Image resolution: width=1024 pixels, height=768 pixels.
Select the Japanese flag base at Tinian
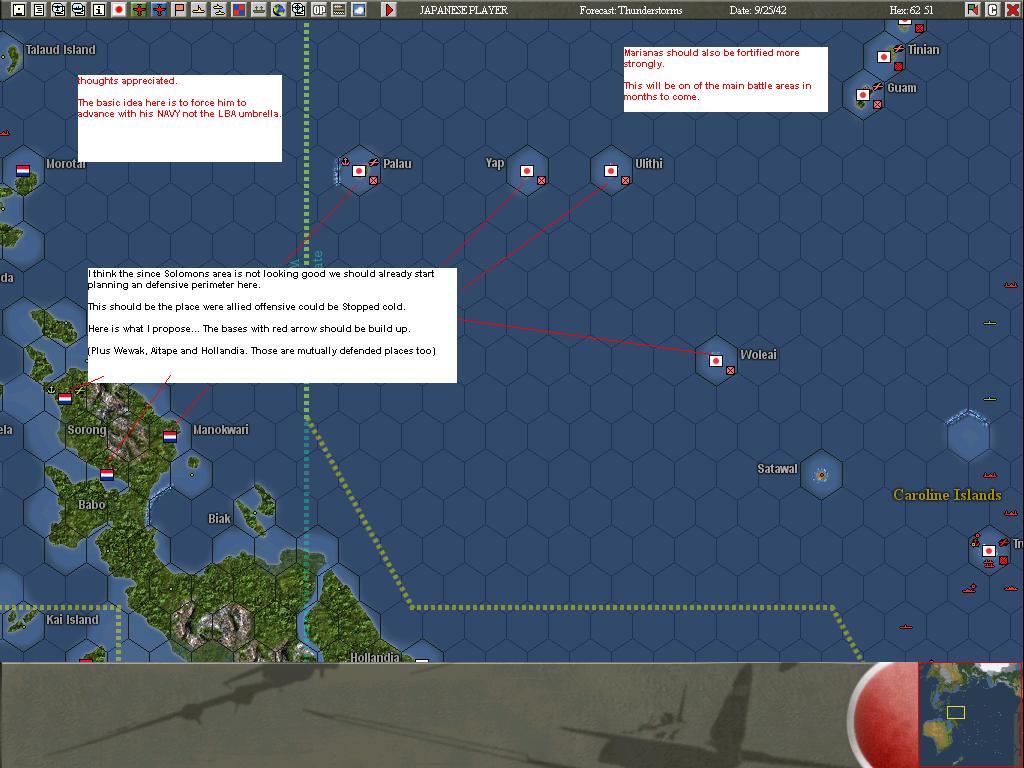click(x=884, y=57)
